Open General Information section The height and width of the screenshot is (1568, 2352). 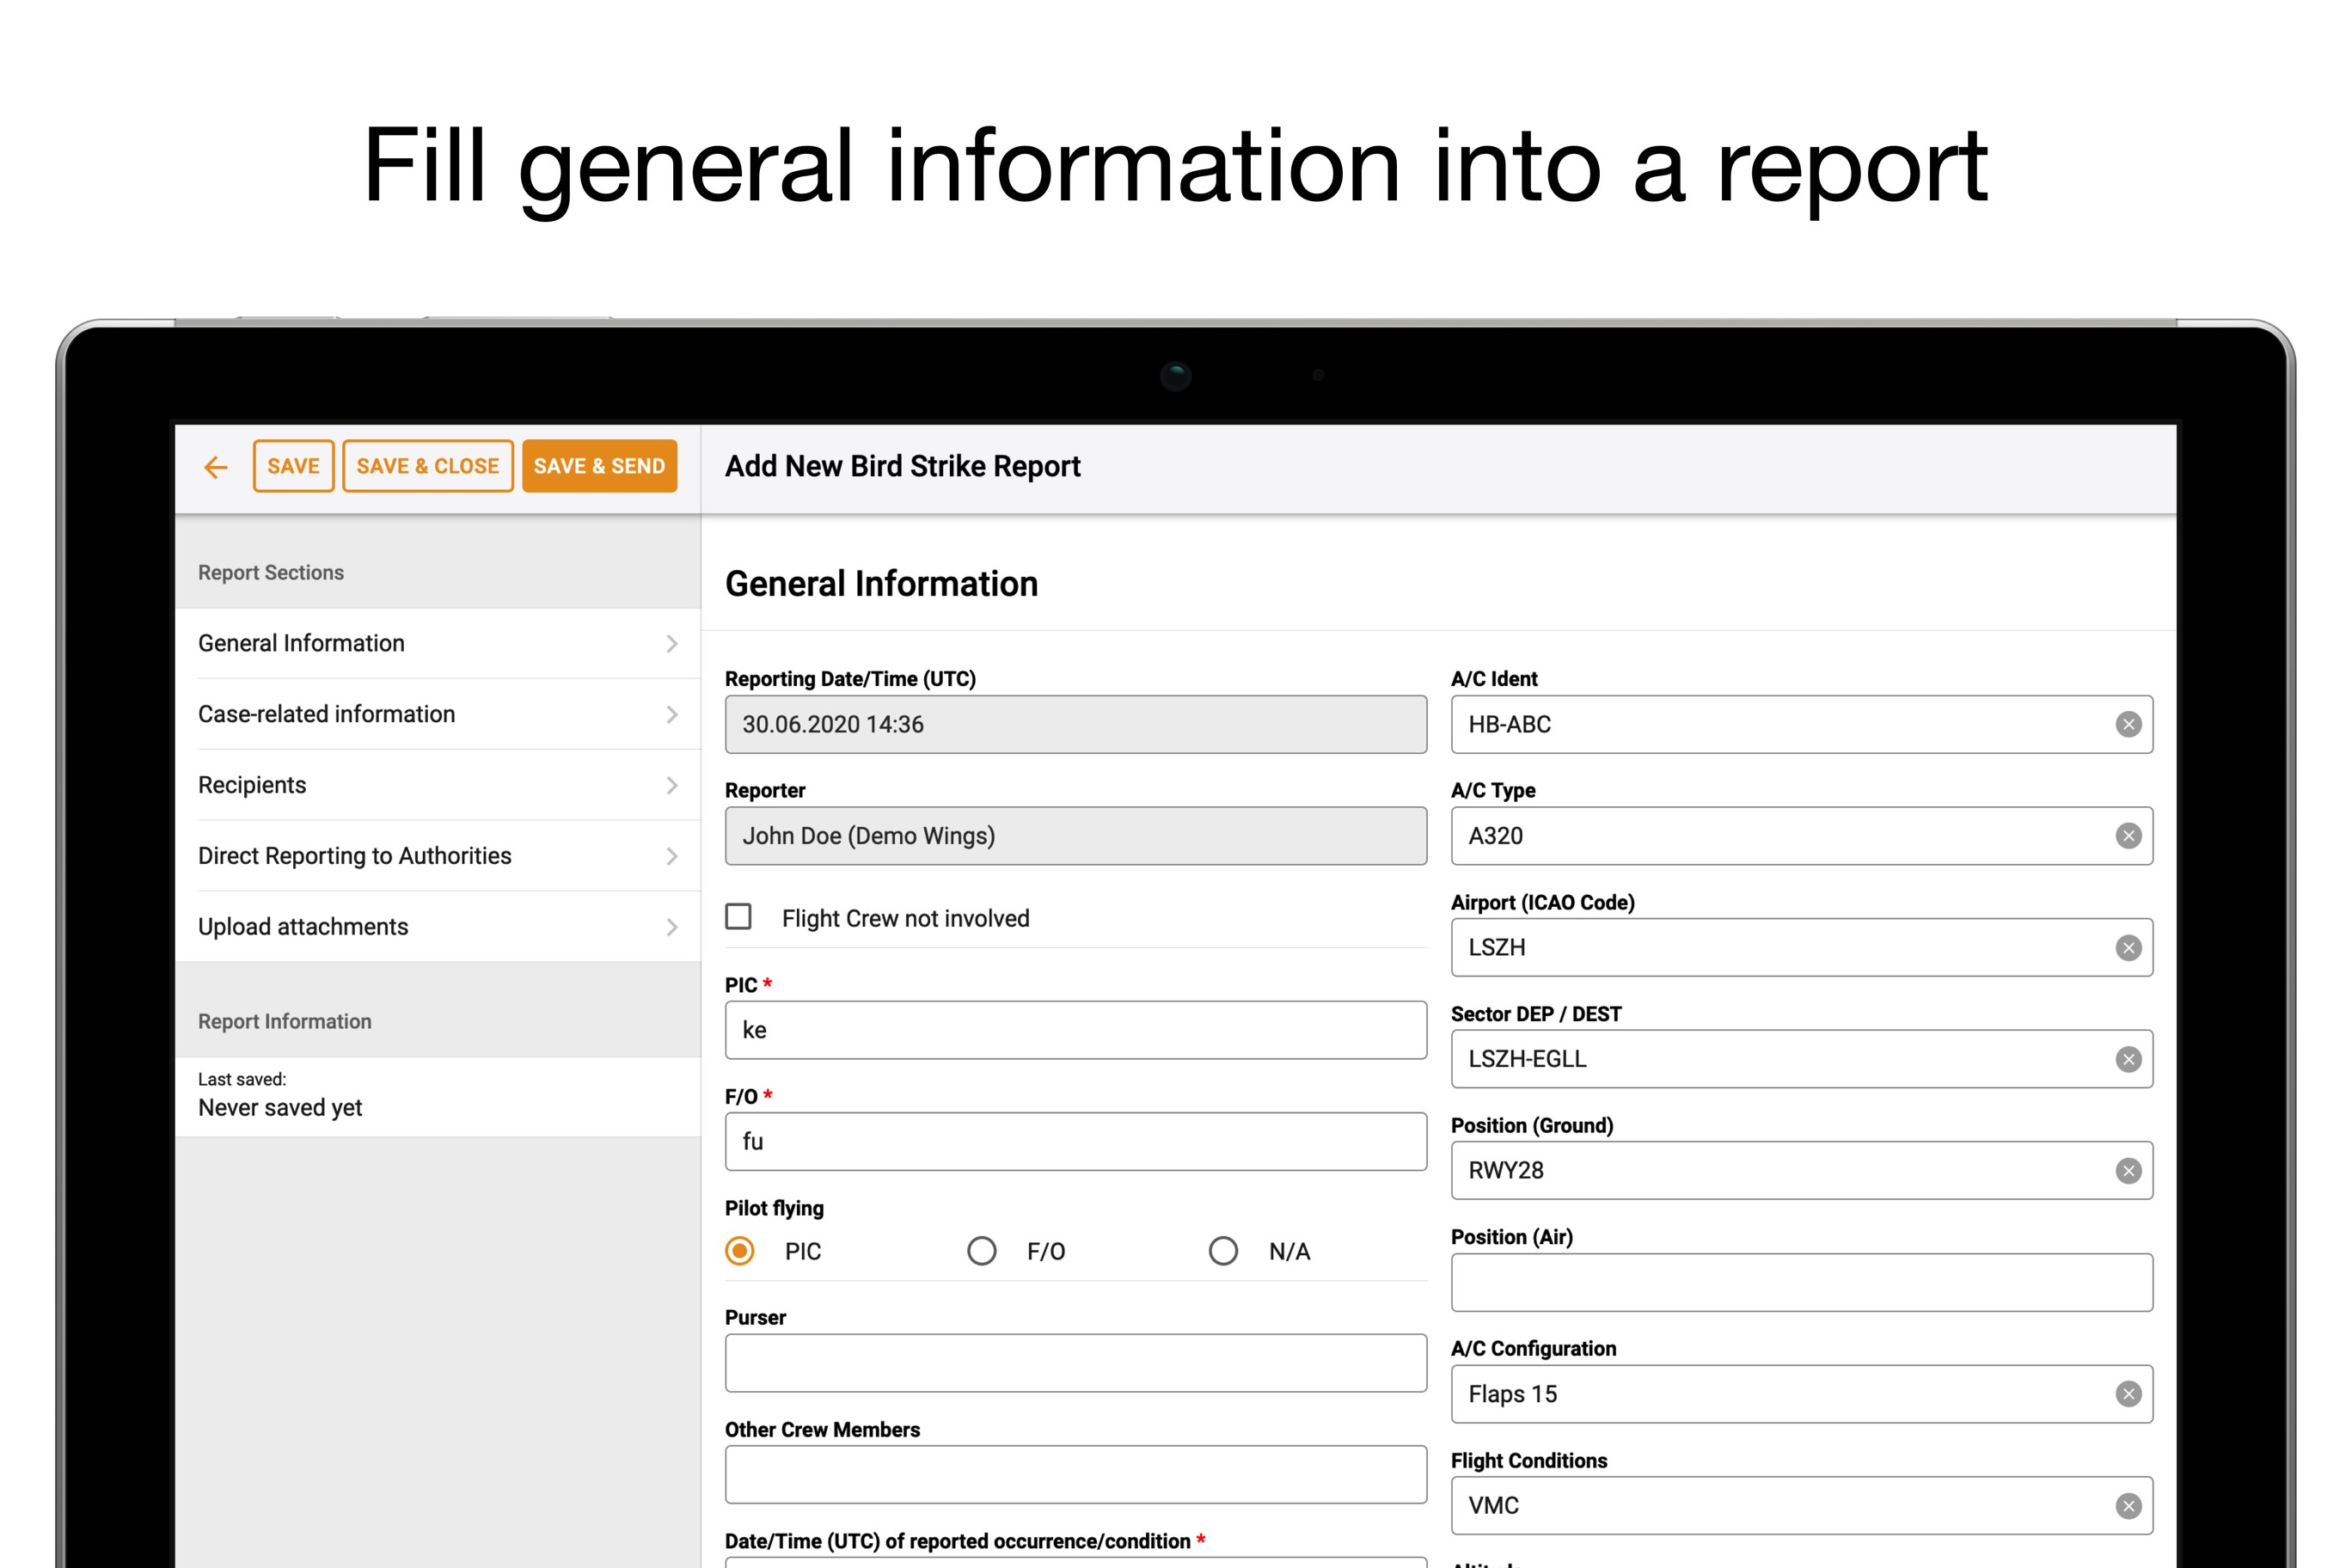302,643
